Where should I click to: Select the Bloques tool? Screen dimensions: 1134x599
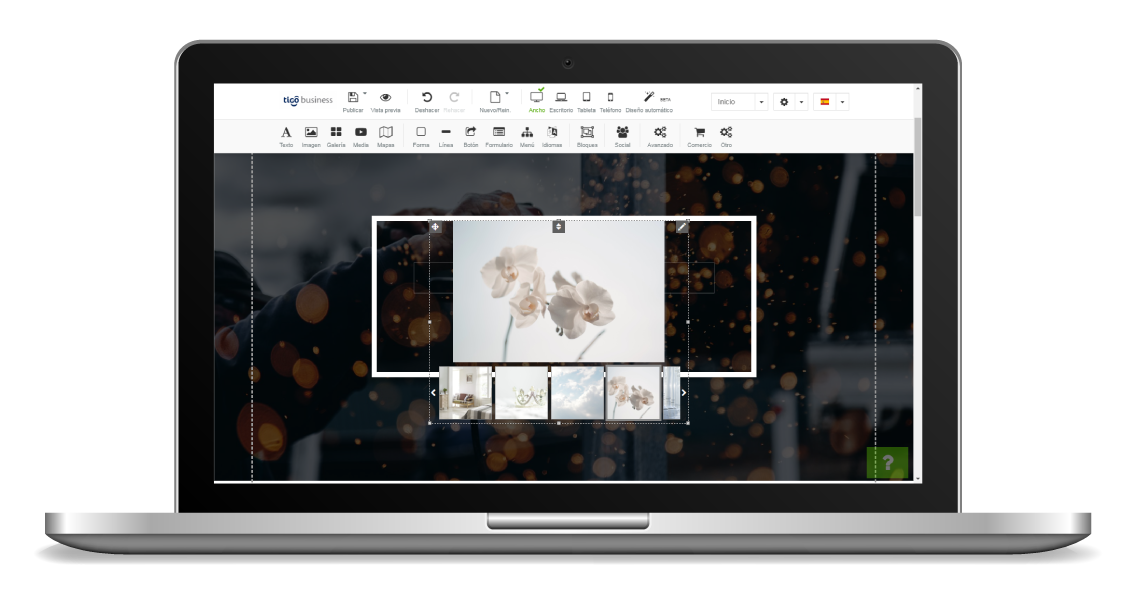587,135
